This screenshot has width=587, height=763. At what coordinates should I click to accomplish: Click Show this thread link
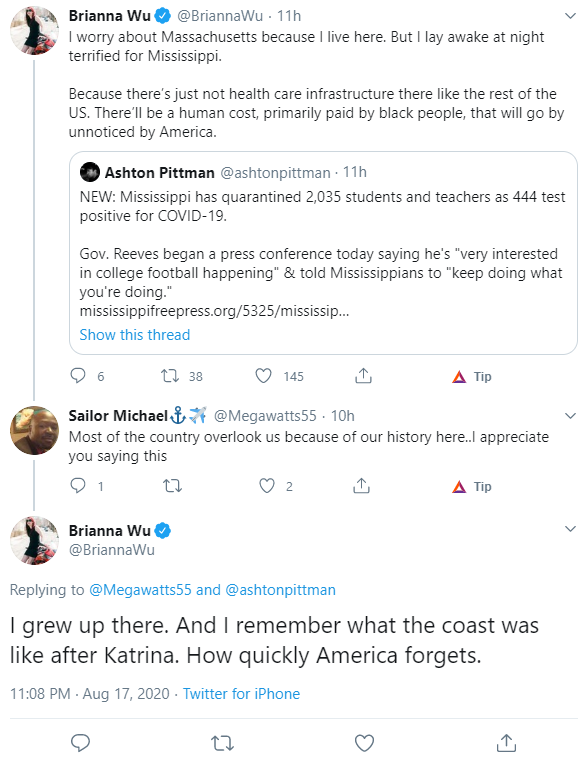tap(135, 335)
